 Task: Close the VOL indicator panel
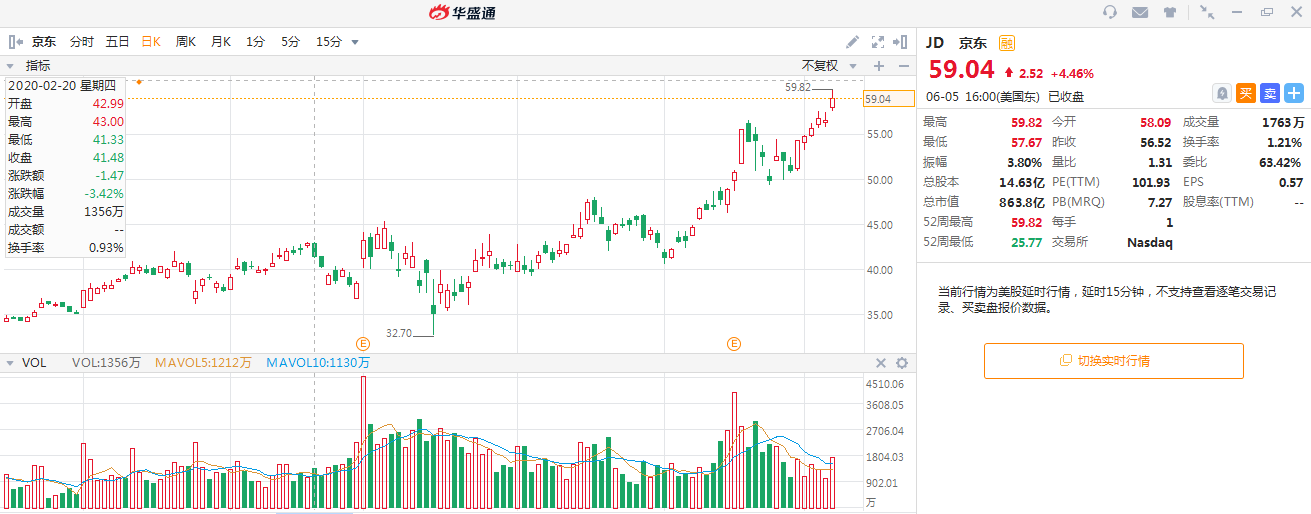pos(881,363)
